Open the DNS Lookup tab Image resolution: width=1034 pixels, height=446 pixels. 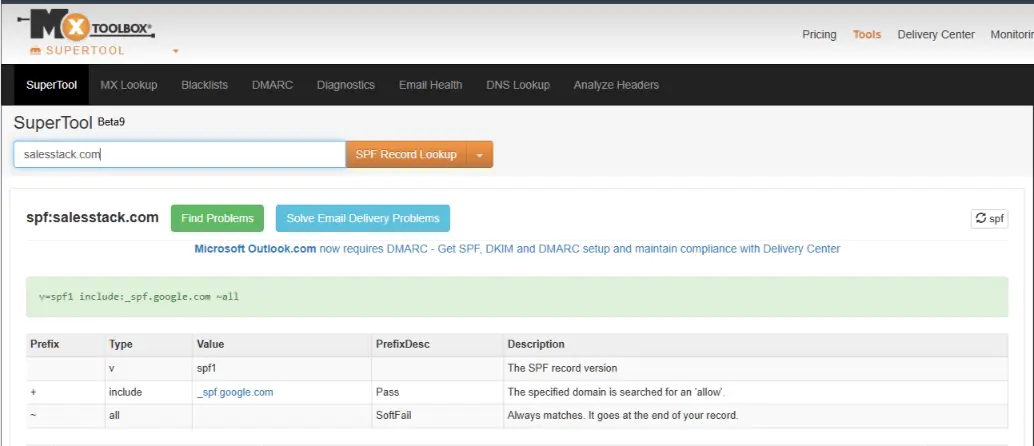(518, 85)
